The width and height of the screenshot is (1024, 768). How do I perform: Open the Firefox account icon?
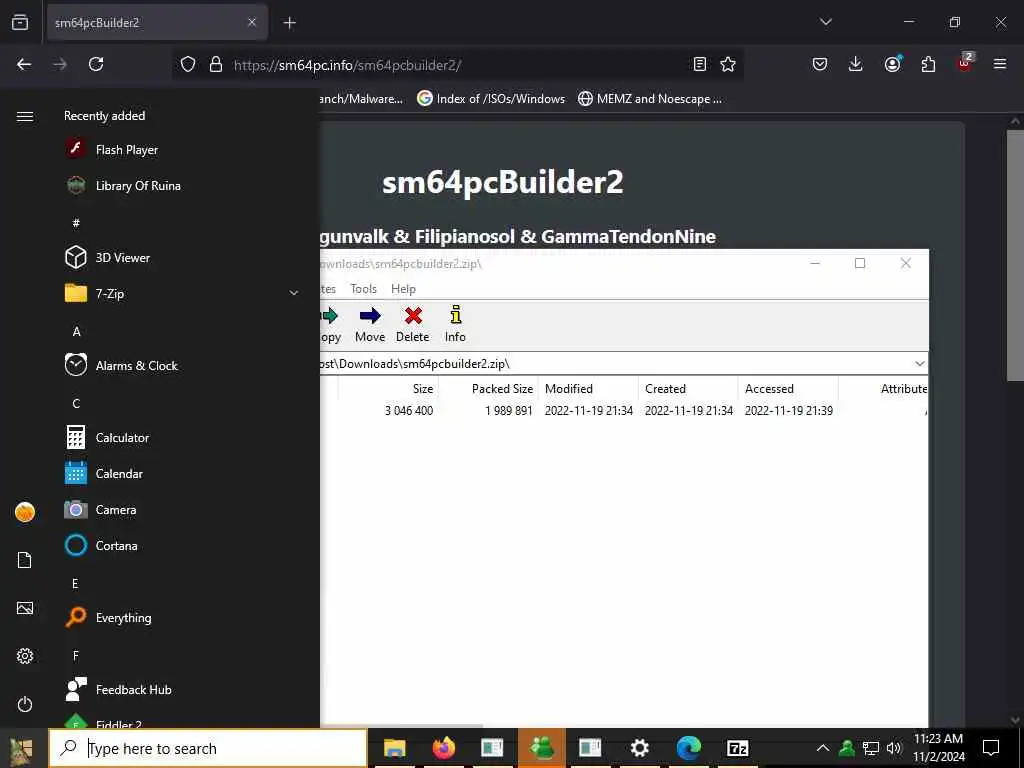[892, 64]
